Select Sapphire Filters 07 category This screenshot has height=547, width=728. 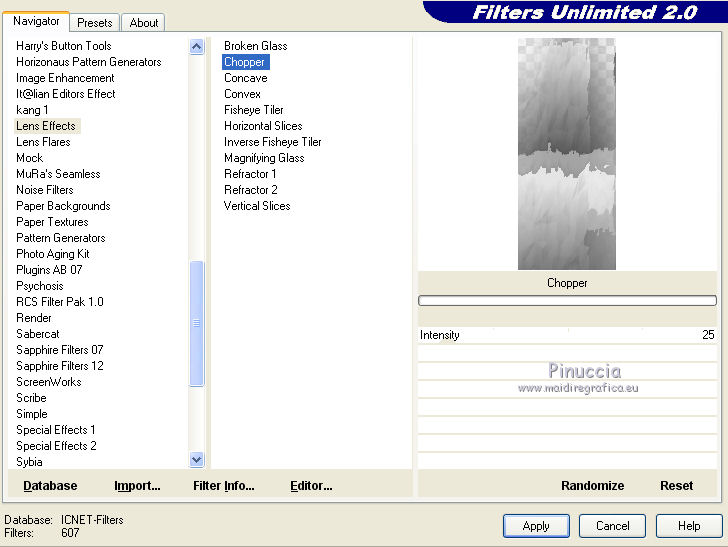[60, 350]
